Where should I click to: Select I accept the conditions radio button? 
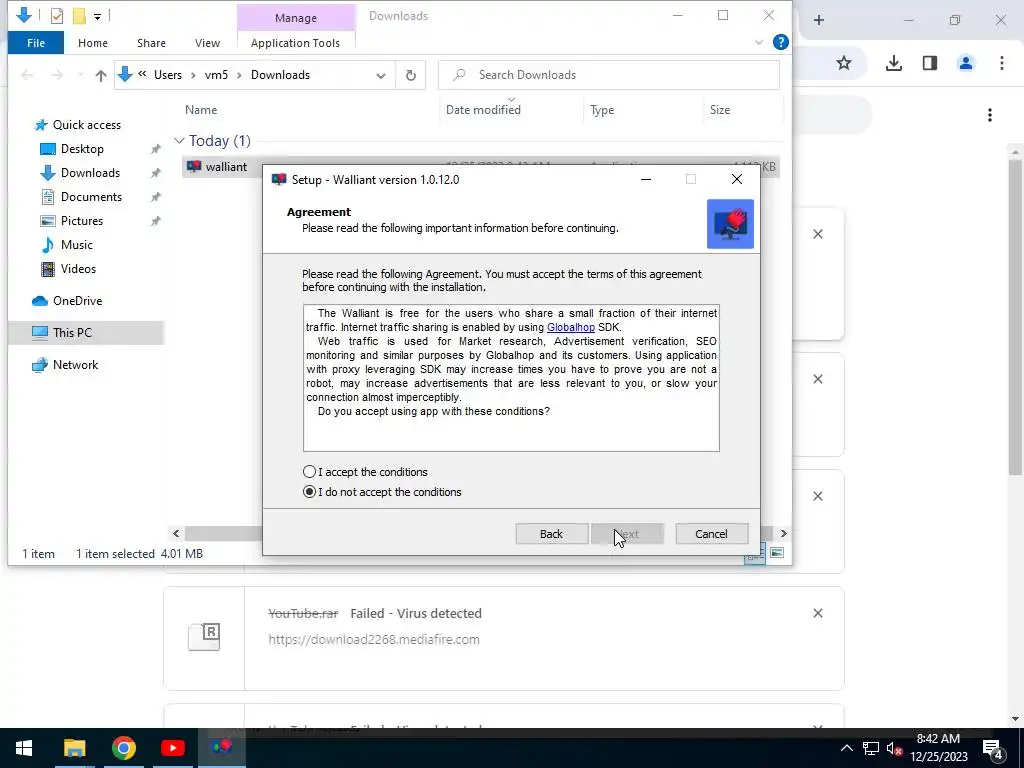[310, 472]
